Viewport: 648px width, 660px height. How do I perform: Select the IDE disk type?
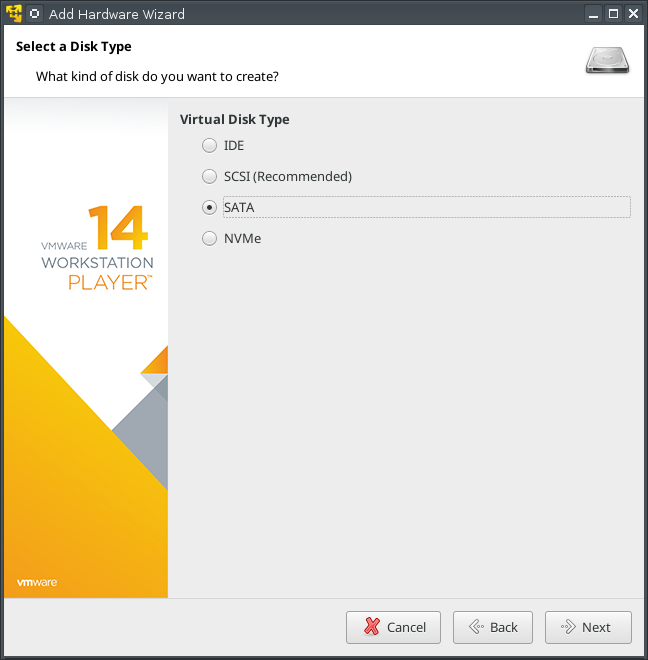(x=209, y=145)
